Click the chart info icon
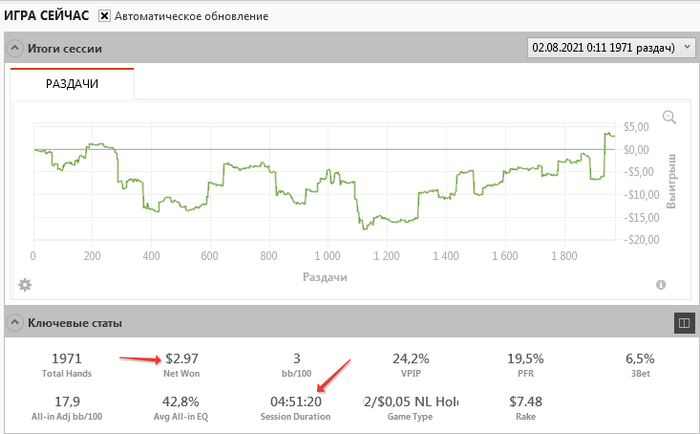 click(x=661, y=285)
